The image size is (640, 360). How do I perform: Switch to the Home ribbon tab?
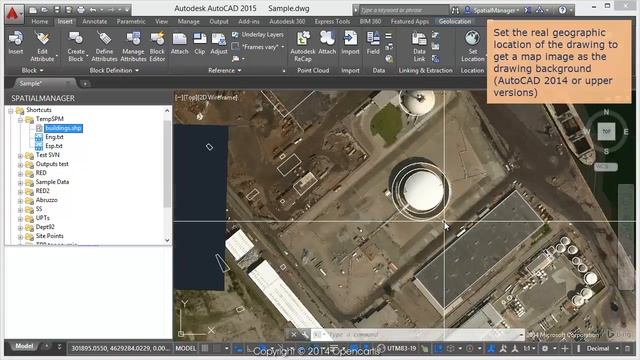(x=40, y=21)
